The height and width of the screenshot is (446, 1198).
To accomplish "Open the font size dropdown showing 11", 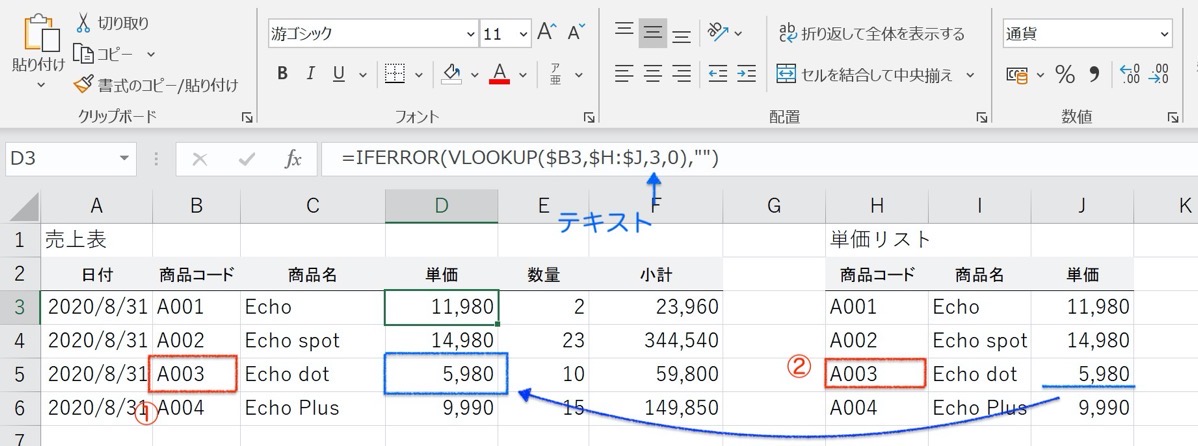I will click(x=524, y=34).
